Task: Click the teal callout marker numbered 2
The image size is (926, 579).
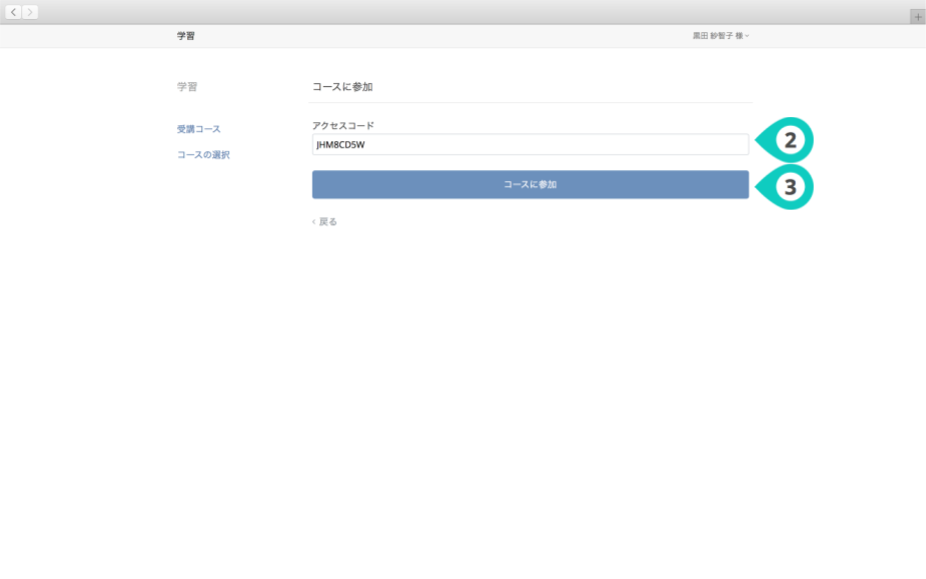Action: (787, 142)
